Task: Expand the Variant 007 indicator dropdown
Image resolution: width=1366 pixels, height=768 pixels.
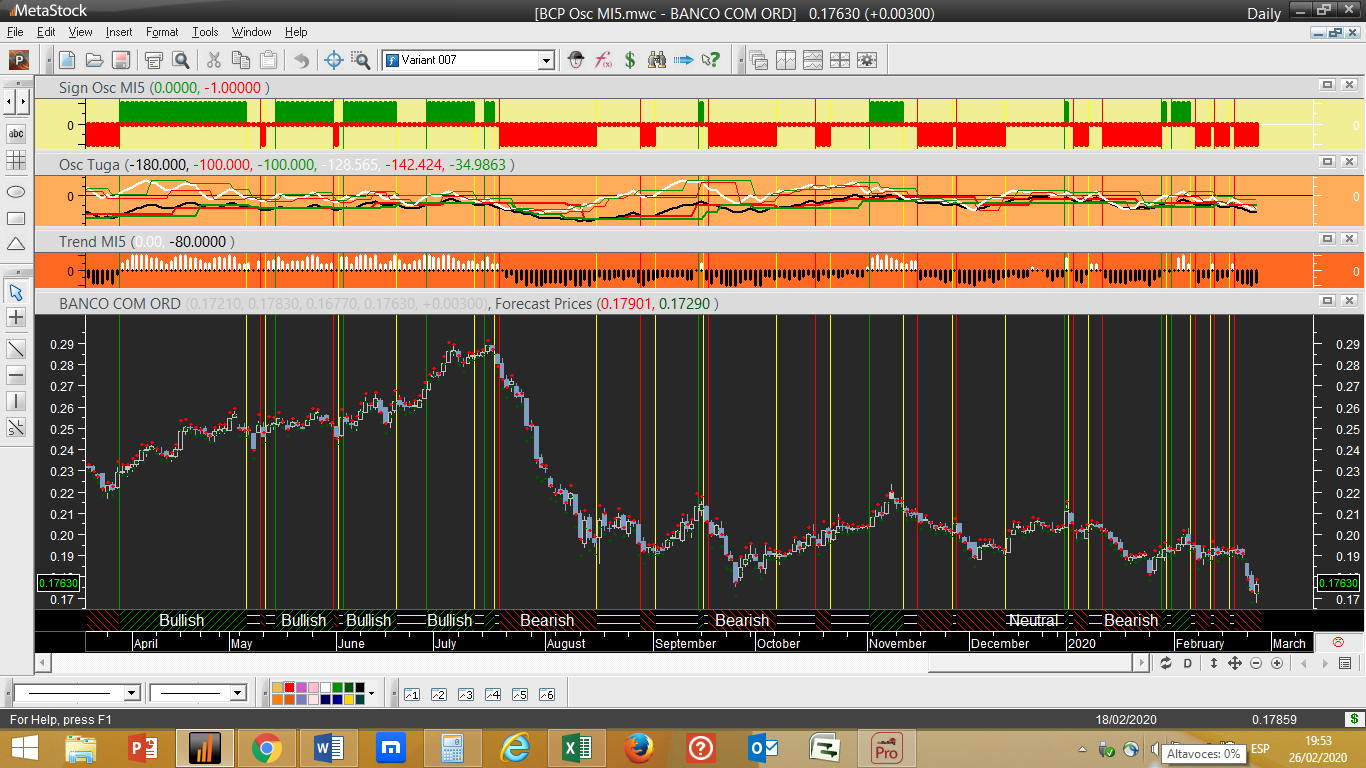Action: coord(546,60)
